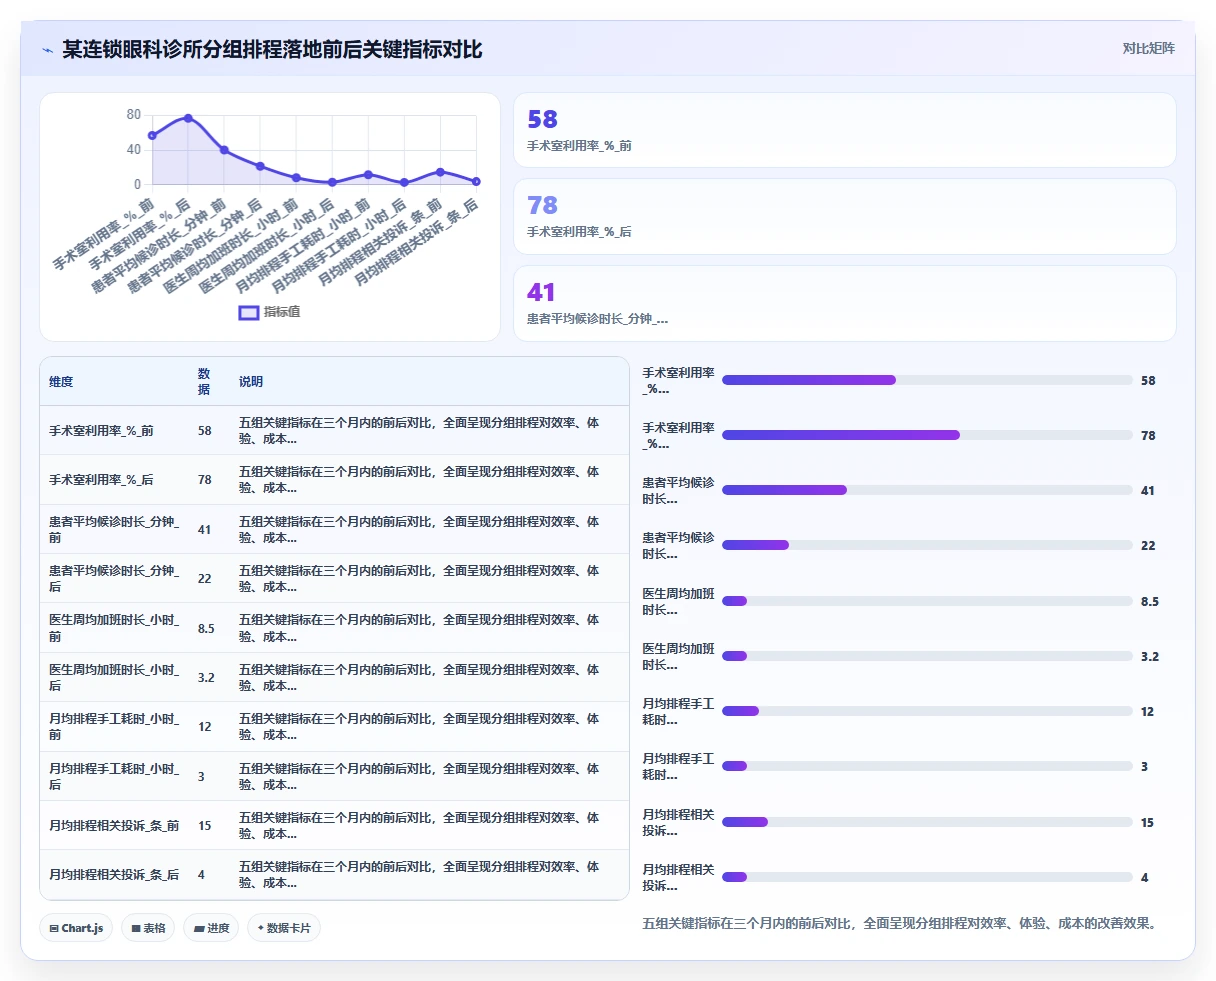Click the footer summary text below the progress bars
Image resolution: width=1216 pixels, height=981 pixels.
902,924
